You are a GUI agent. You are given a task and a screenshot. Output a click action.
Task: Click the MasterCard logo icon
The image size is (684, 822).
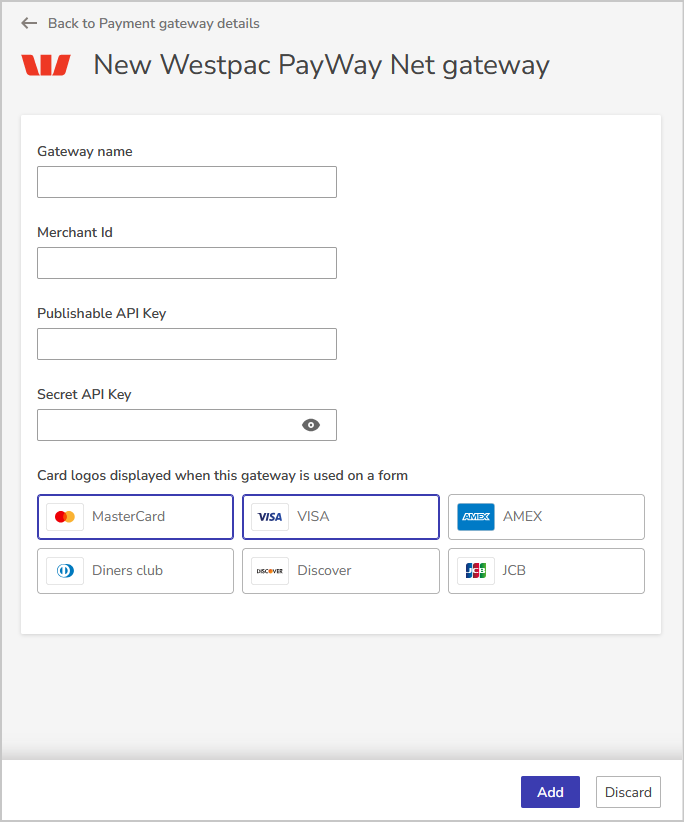[x=65, y=517]
